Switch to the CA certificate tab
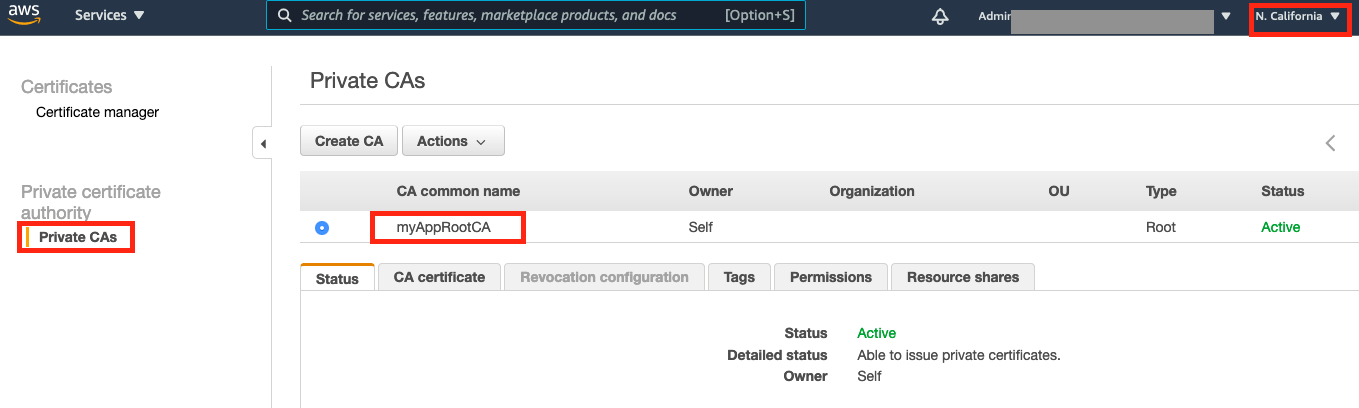 (439, 277)
